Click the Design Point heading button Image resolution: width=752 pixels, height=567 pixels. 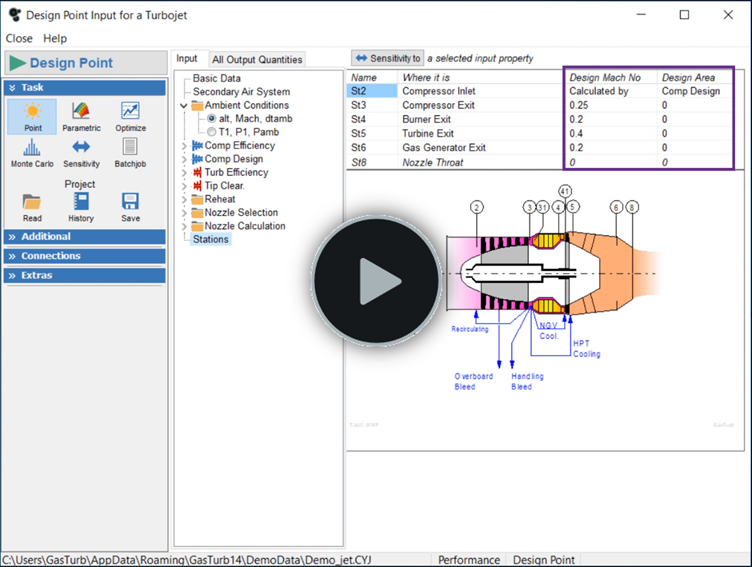[86, 63]
